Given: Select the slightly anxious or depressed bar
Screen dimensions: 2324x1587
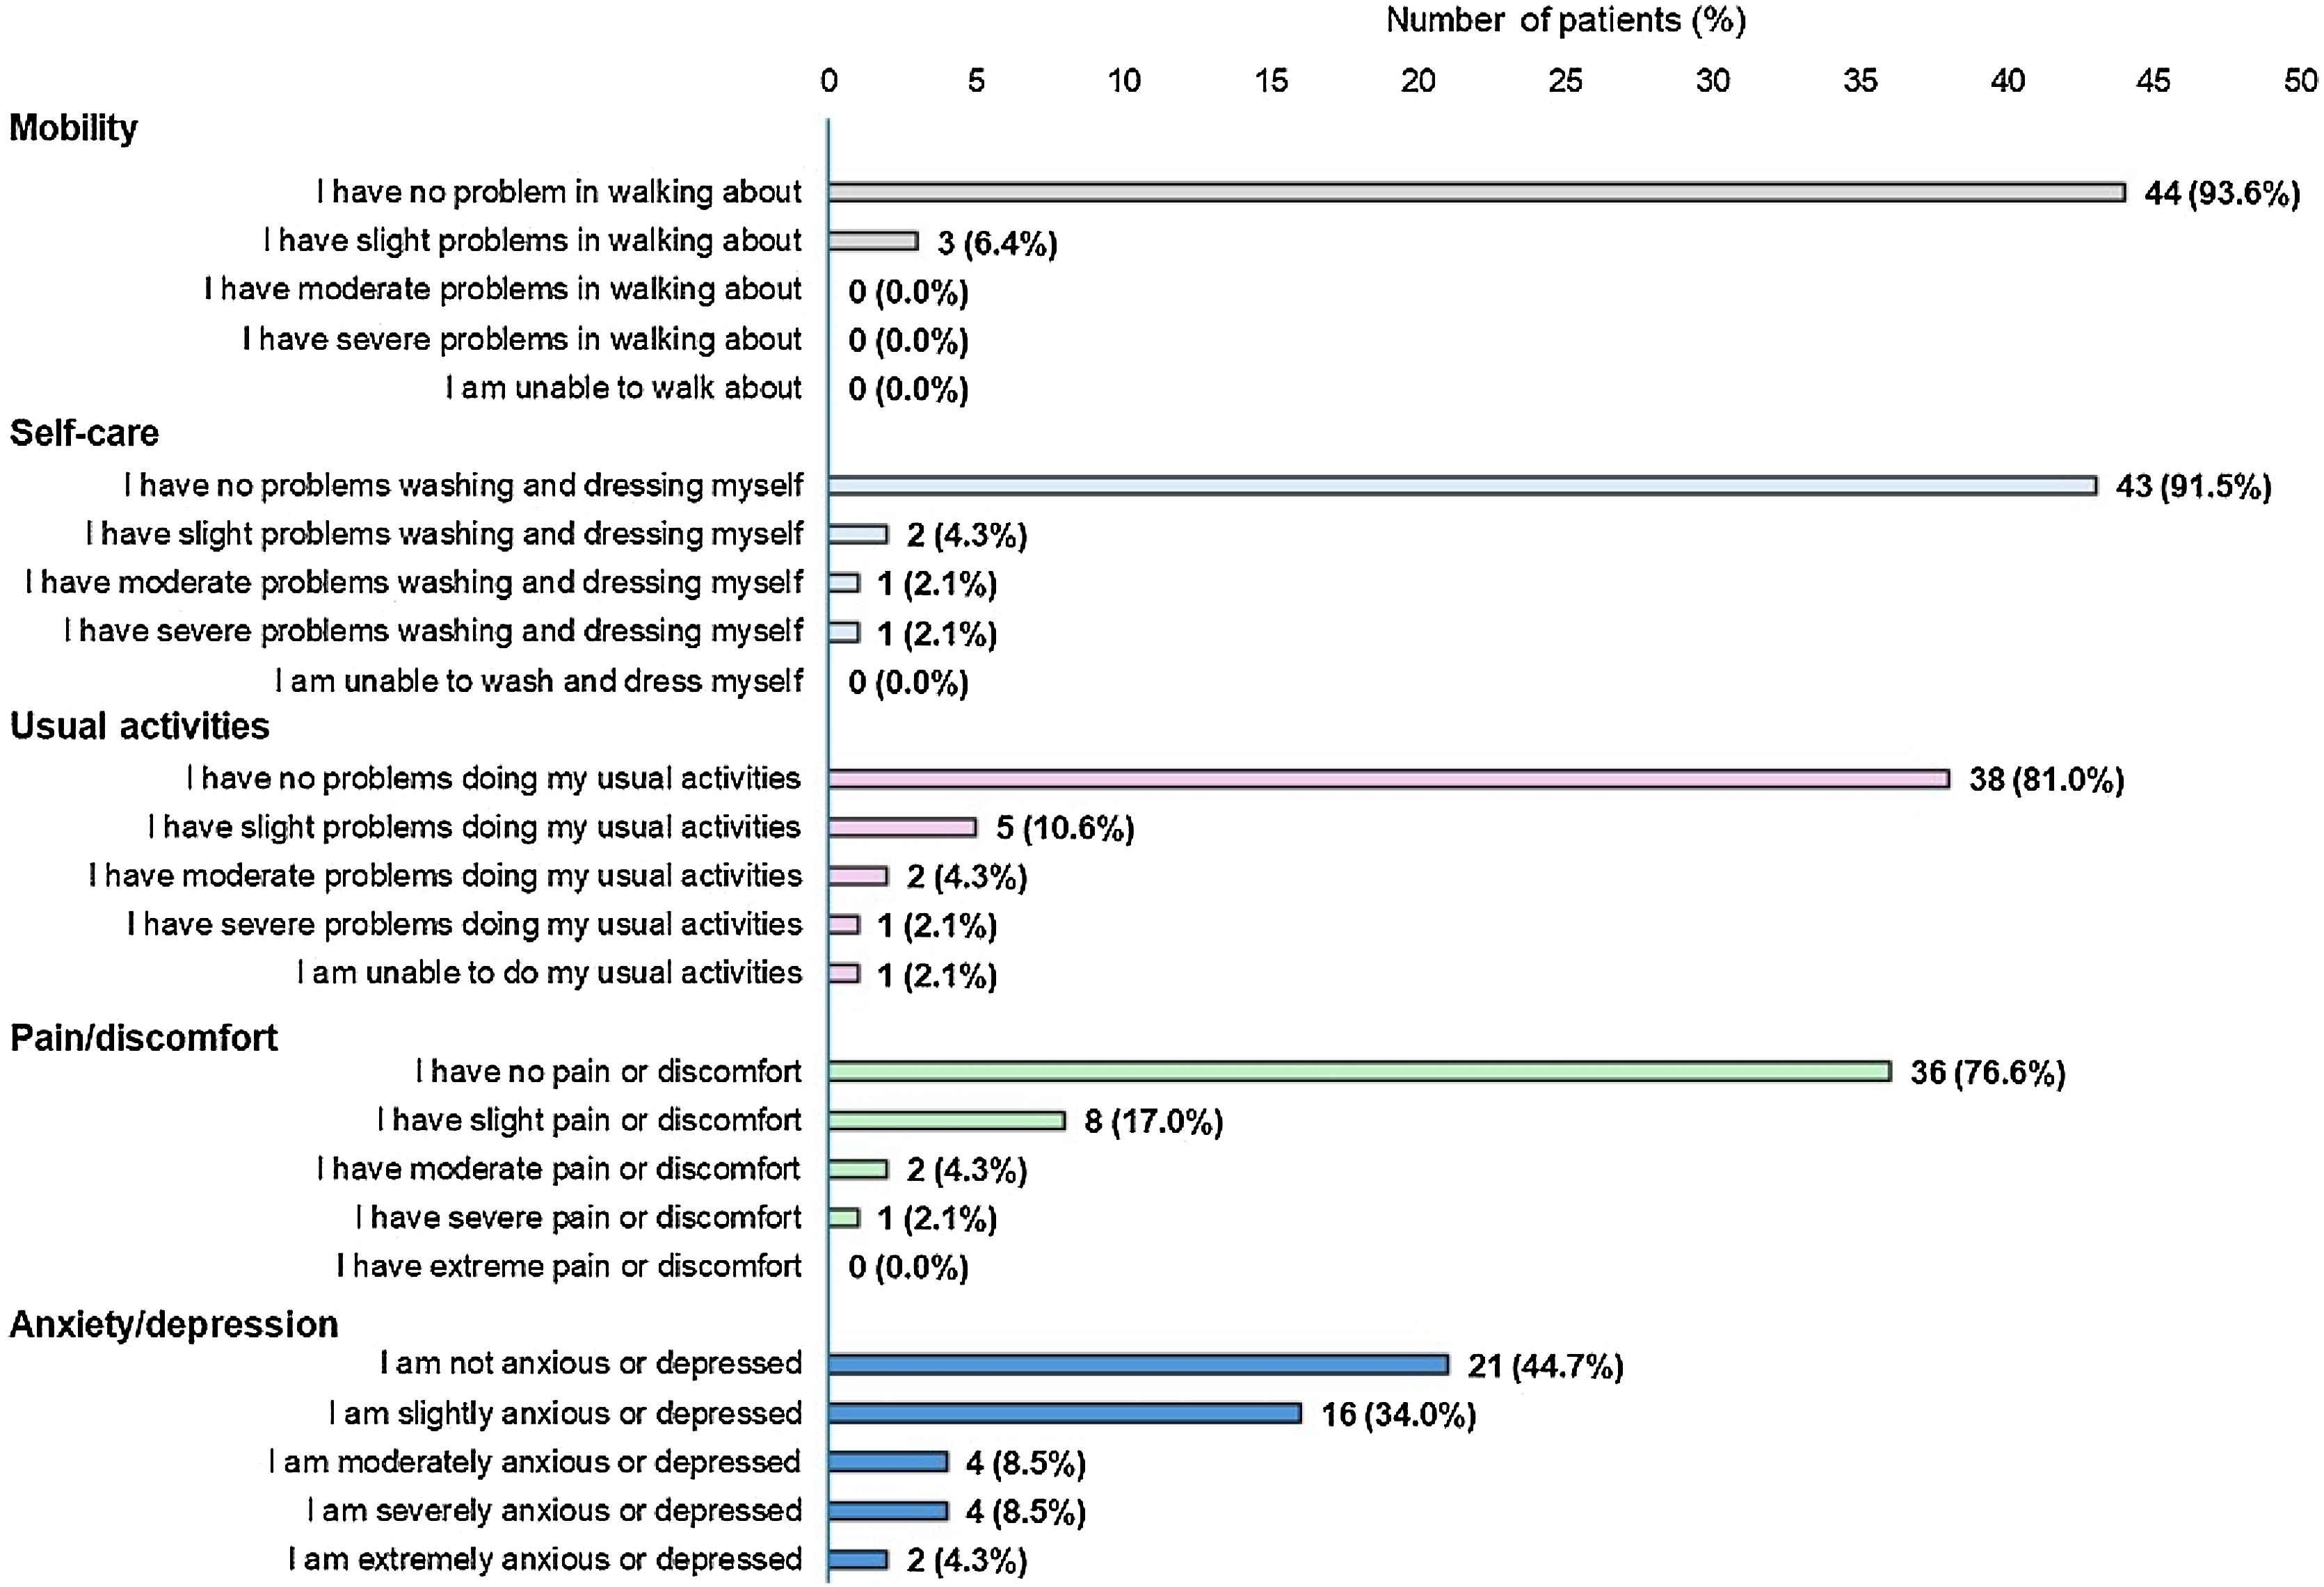Looking at the screenshot, I should point(1064,1413).
